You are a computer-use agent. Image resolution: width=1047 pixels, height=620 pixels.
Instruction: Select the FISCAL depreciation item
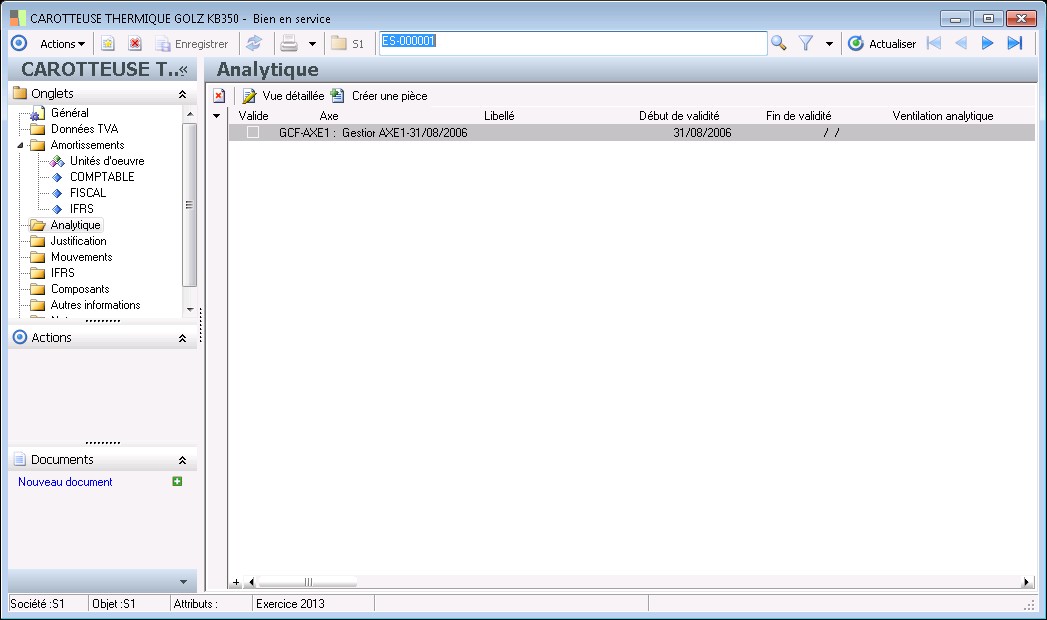point(87,193)
